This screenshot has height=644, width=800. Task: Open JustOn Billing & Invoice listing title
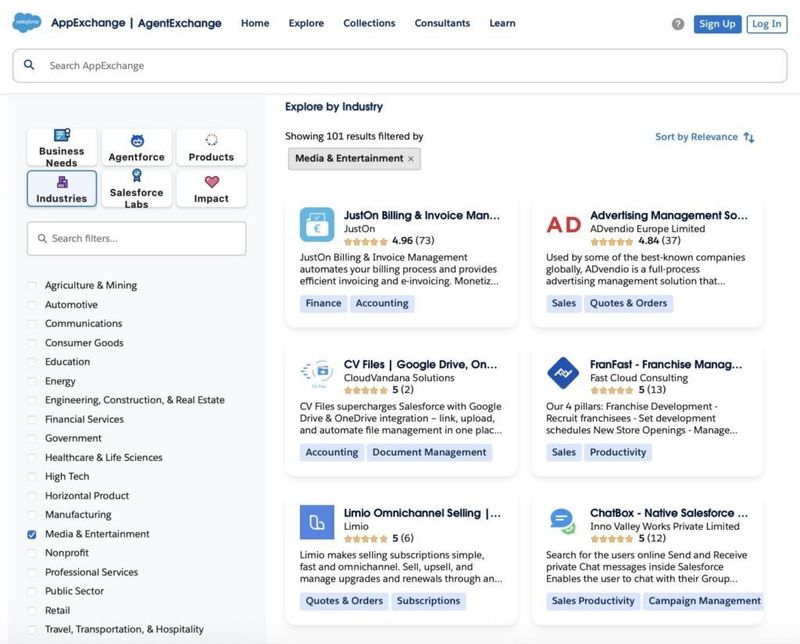pyautogui.click(x=421, y=215)
